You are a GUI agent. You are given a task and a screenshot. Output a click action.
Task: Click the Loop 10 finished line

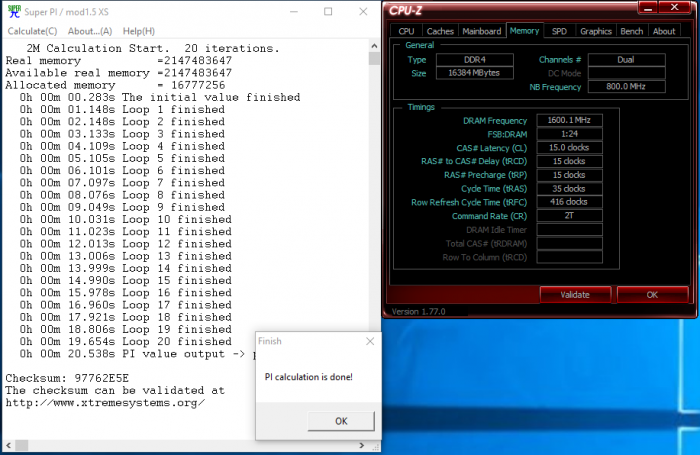pos(125,219)
